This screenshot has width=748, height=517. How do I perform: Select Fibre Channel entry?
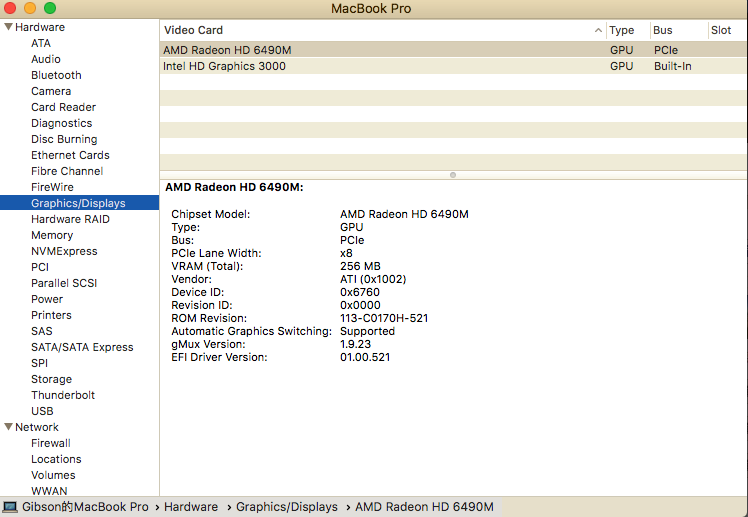tap(67, 171)
